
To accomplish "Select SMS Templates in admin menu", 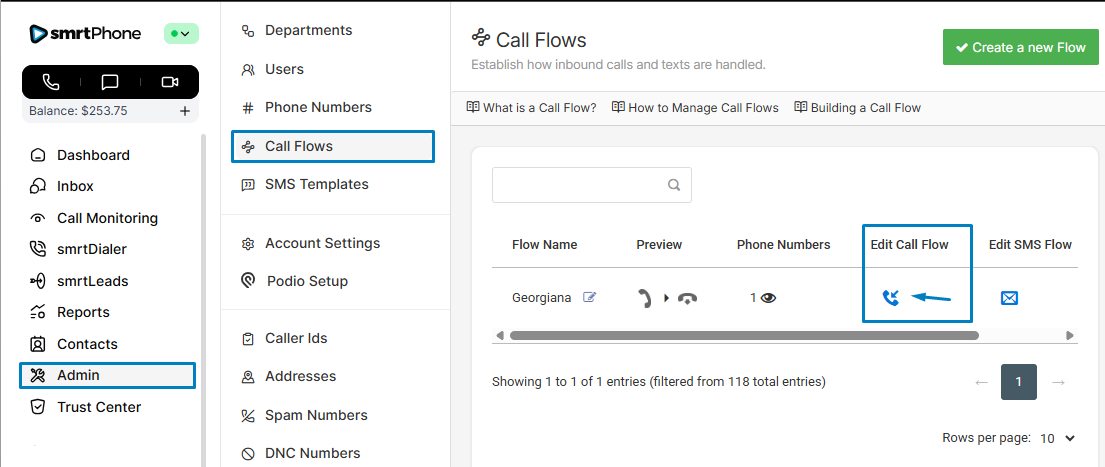I will pyautogui.click(x=316, y=184).
